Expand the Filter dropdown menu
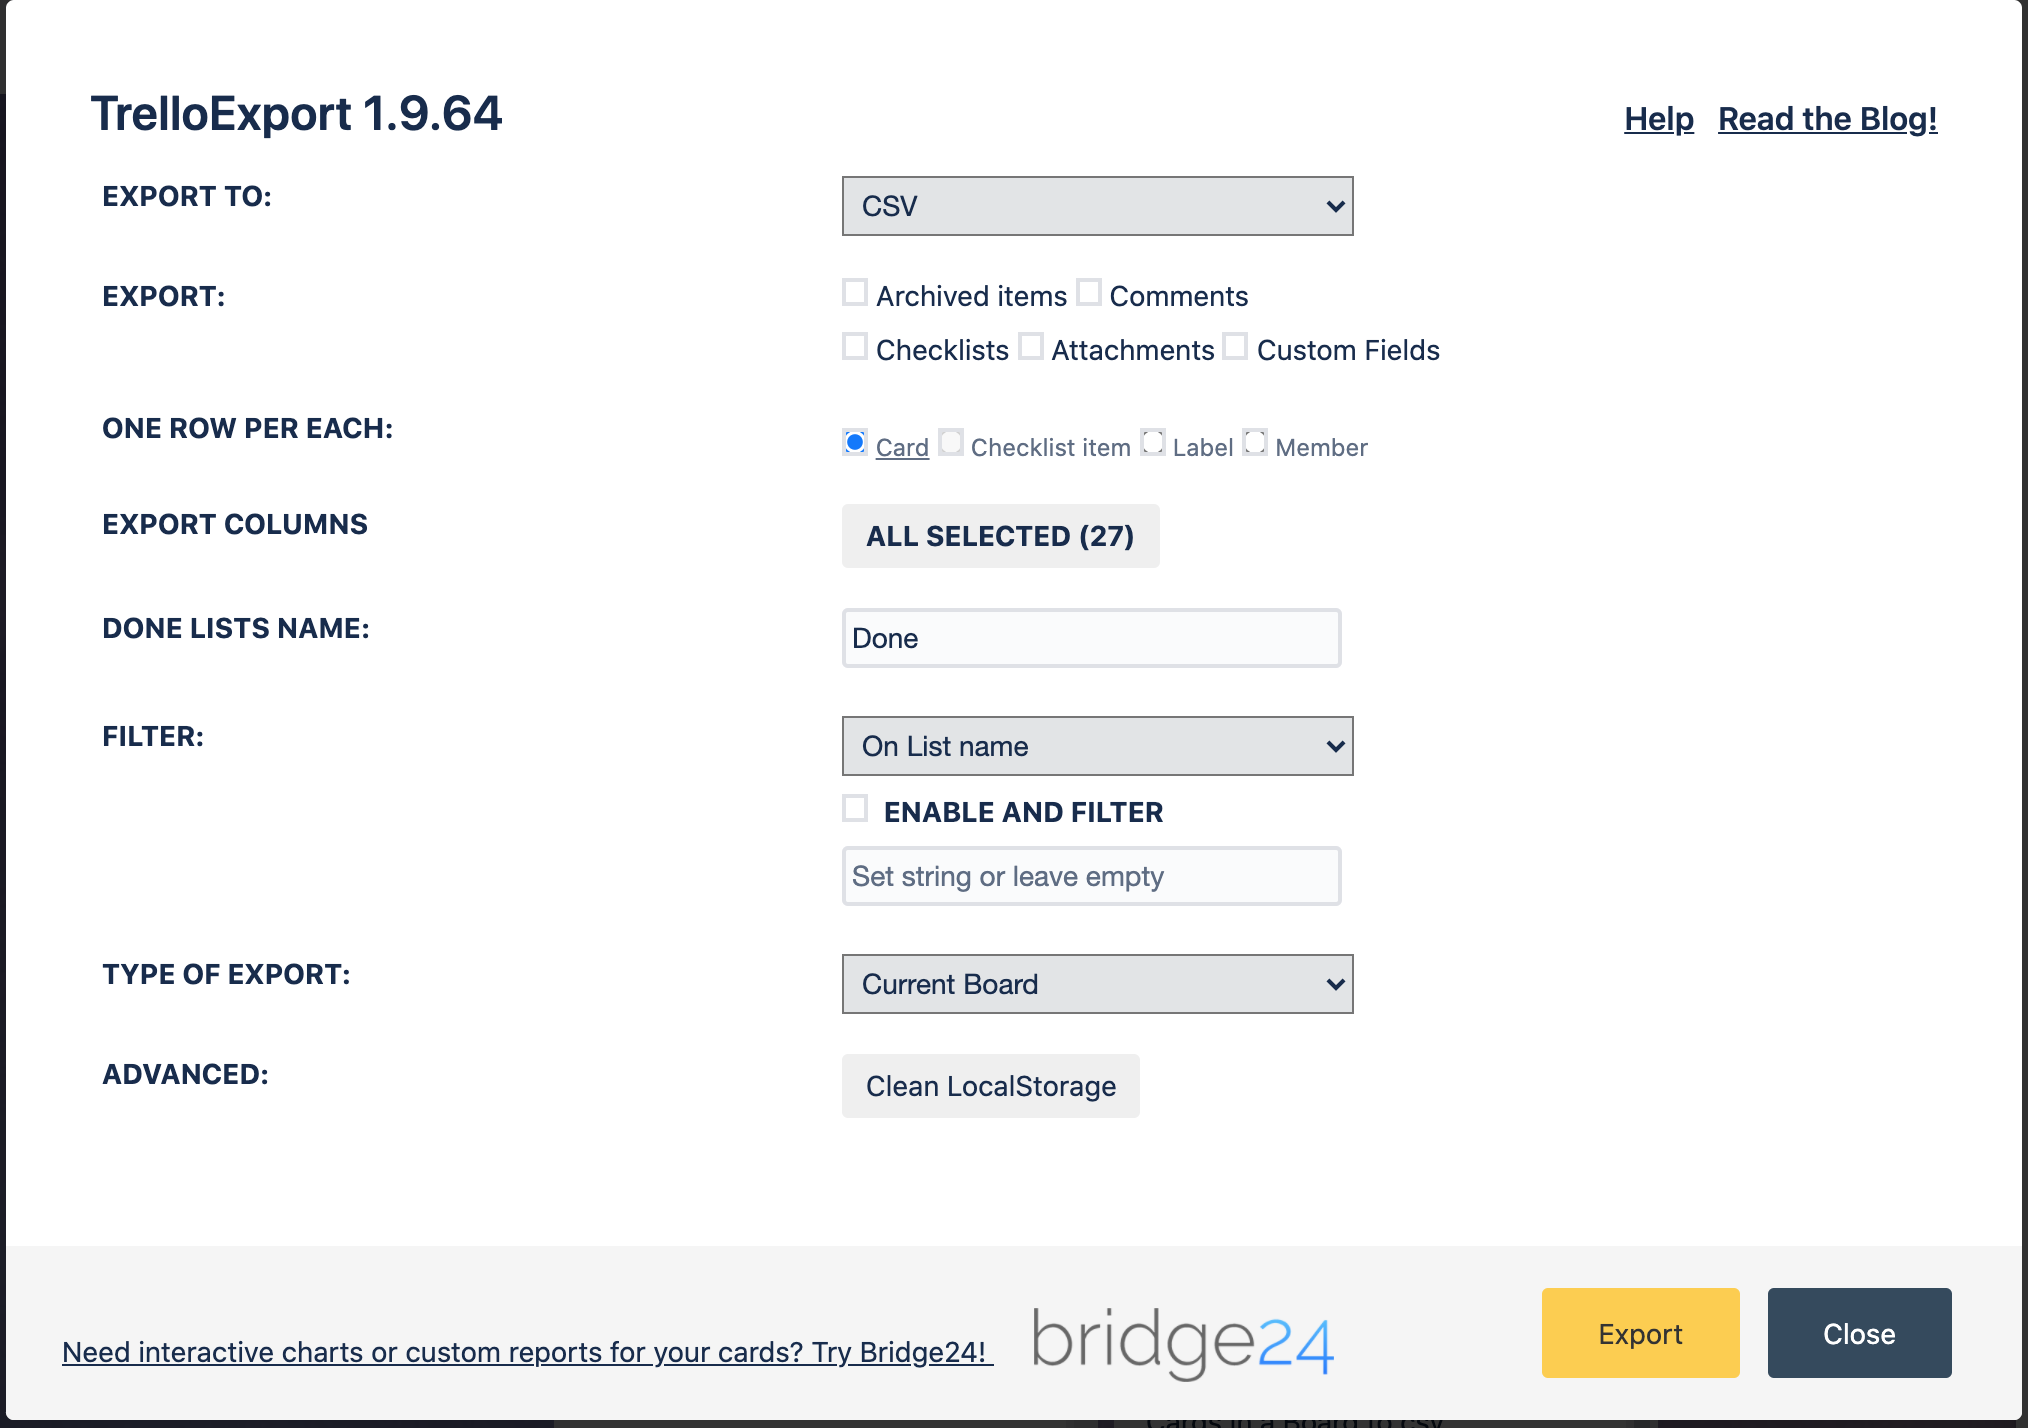This screenshot has width=2028, height=1428. click(x=1097, y=745)
